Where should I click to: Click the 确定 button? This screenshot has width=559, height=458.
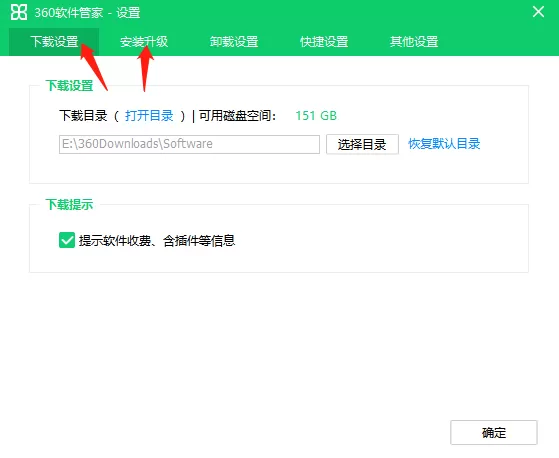click(494, 432)
